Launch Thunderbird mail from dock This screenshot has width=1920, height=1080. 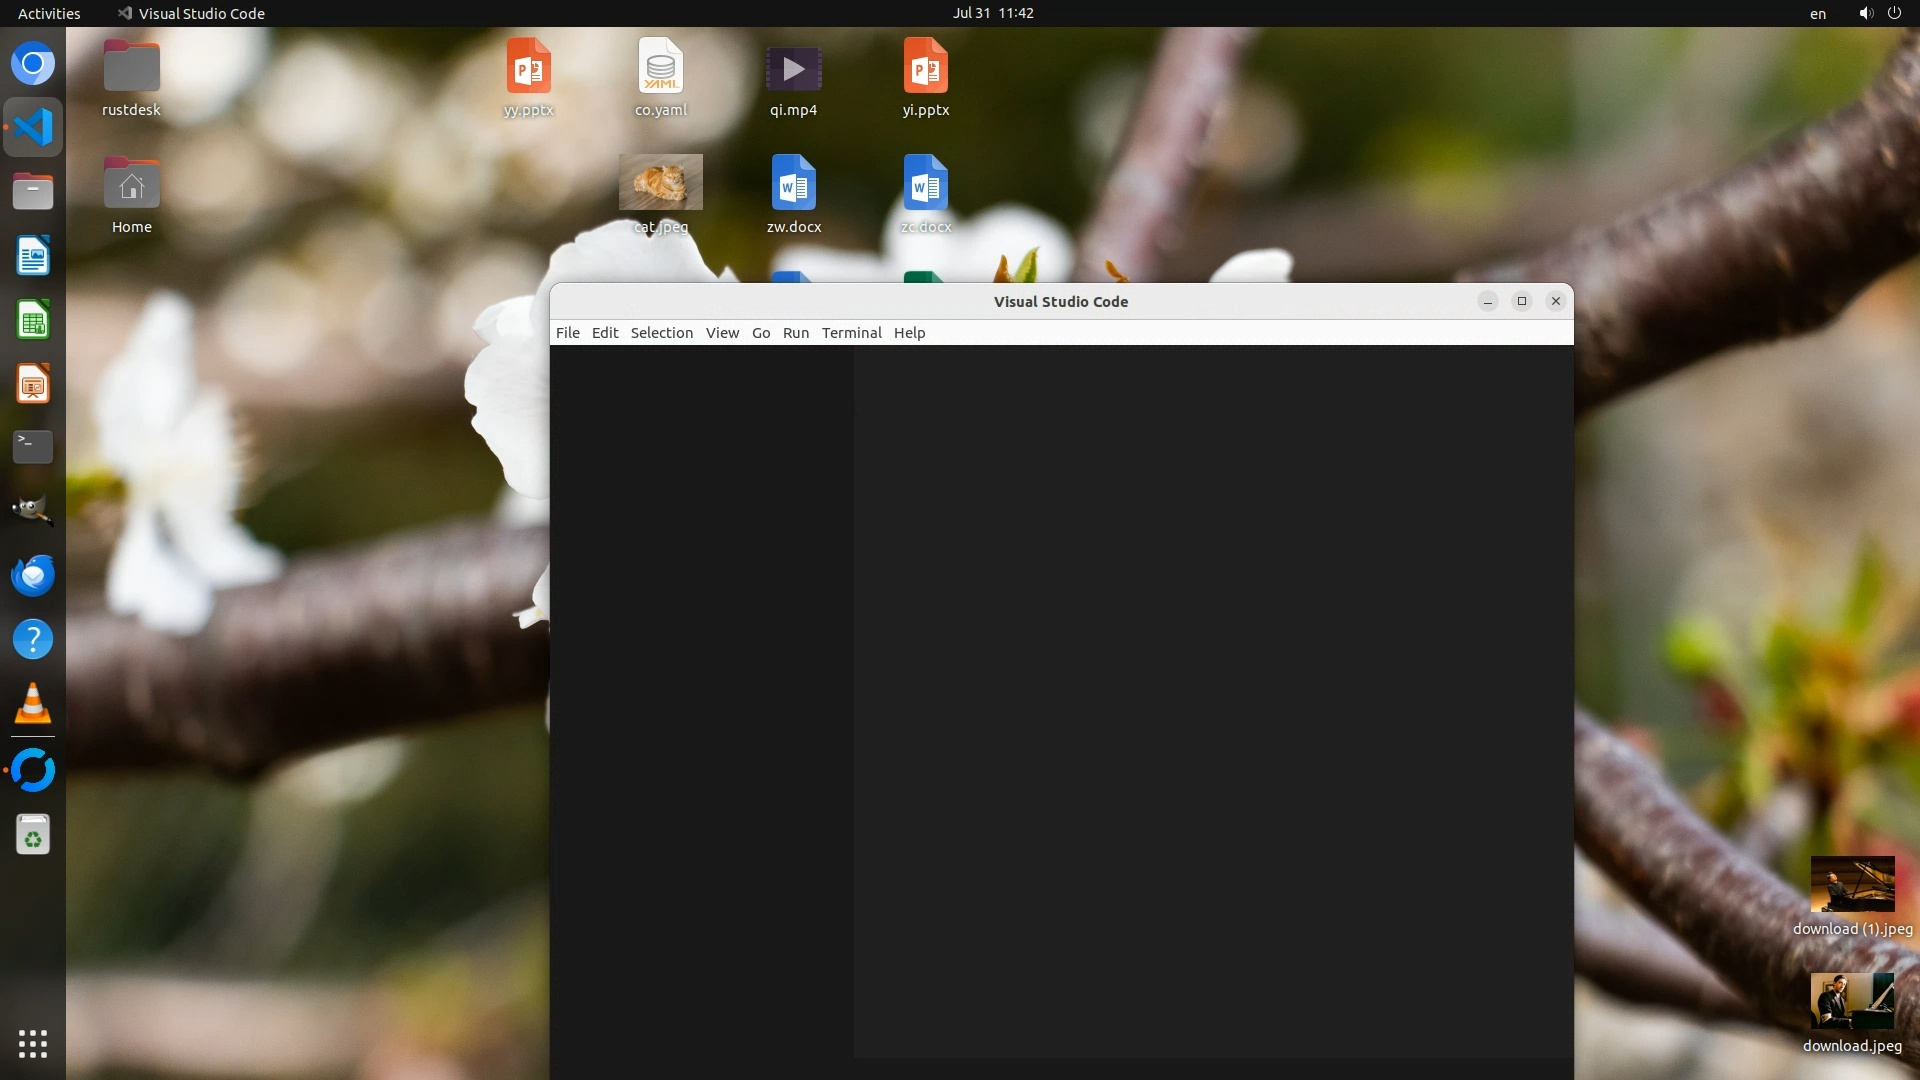(x=33, y=576)
